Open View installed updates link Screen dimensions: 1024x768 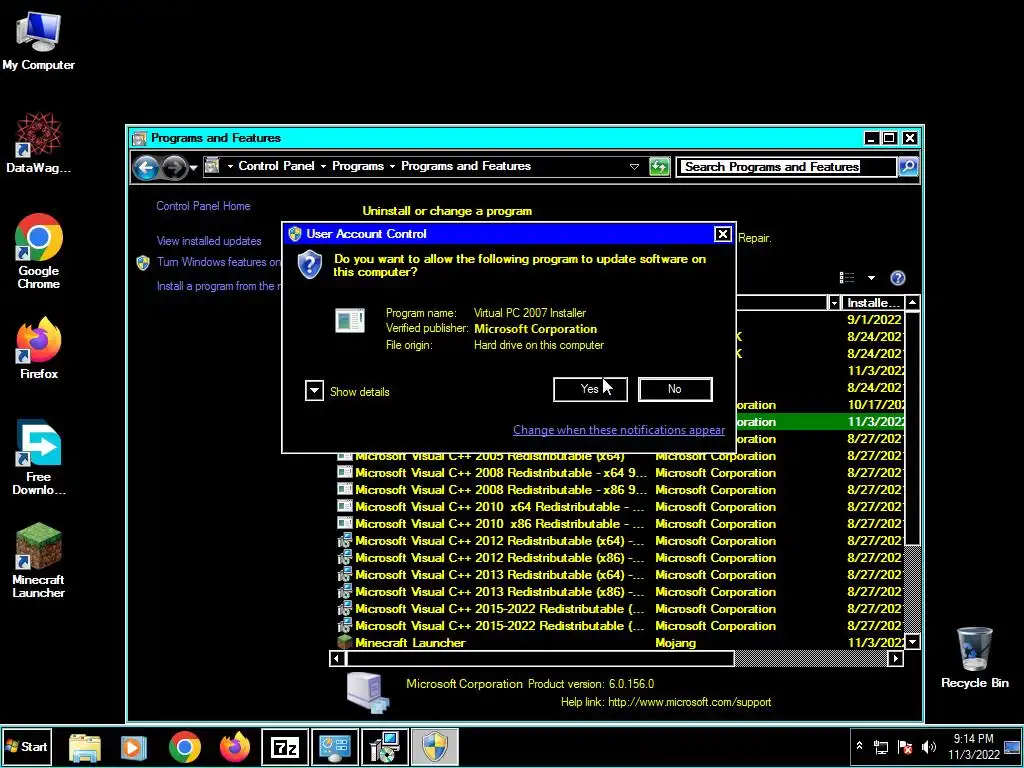click(209, 241)
